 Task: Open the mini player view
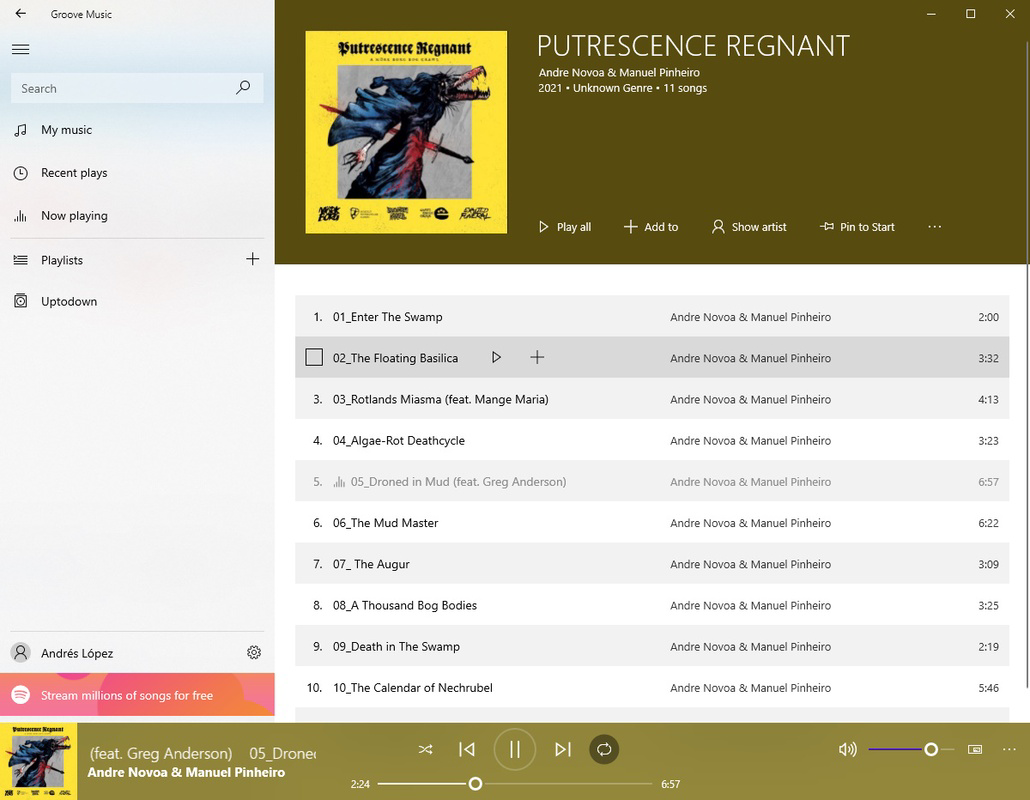point(973,748)
